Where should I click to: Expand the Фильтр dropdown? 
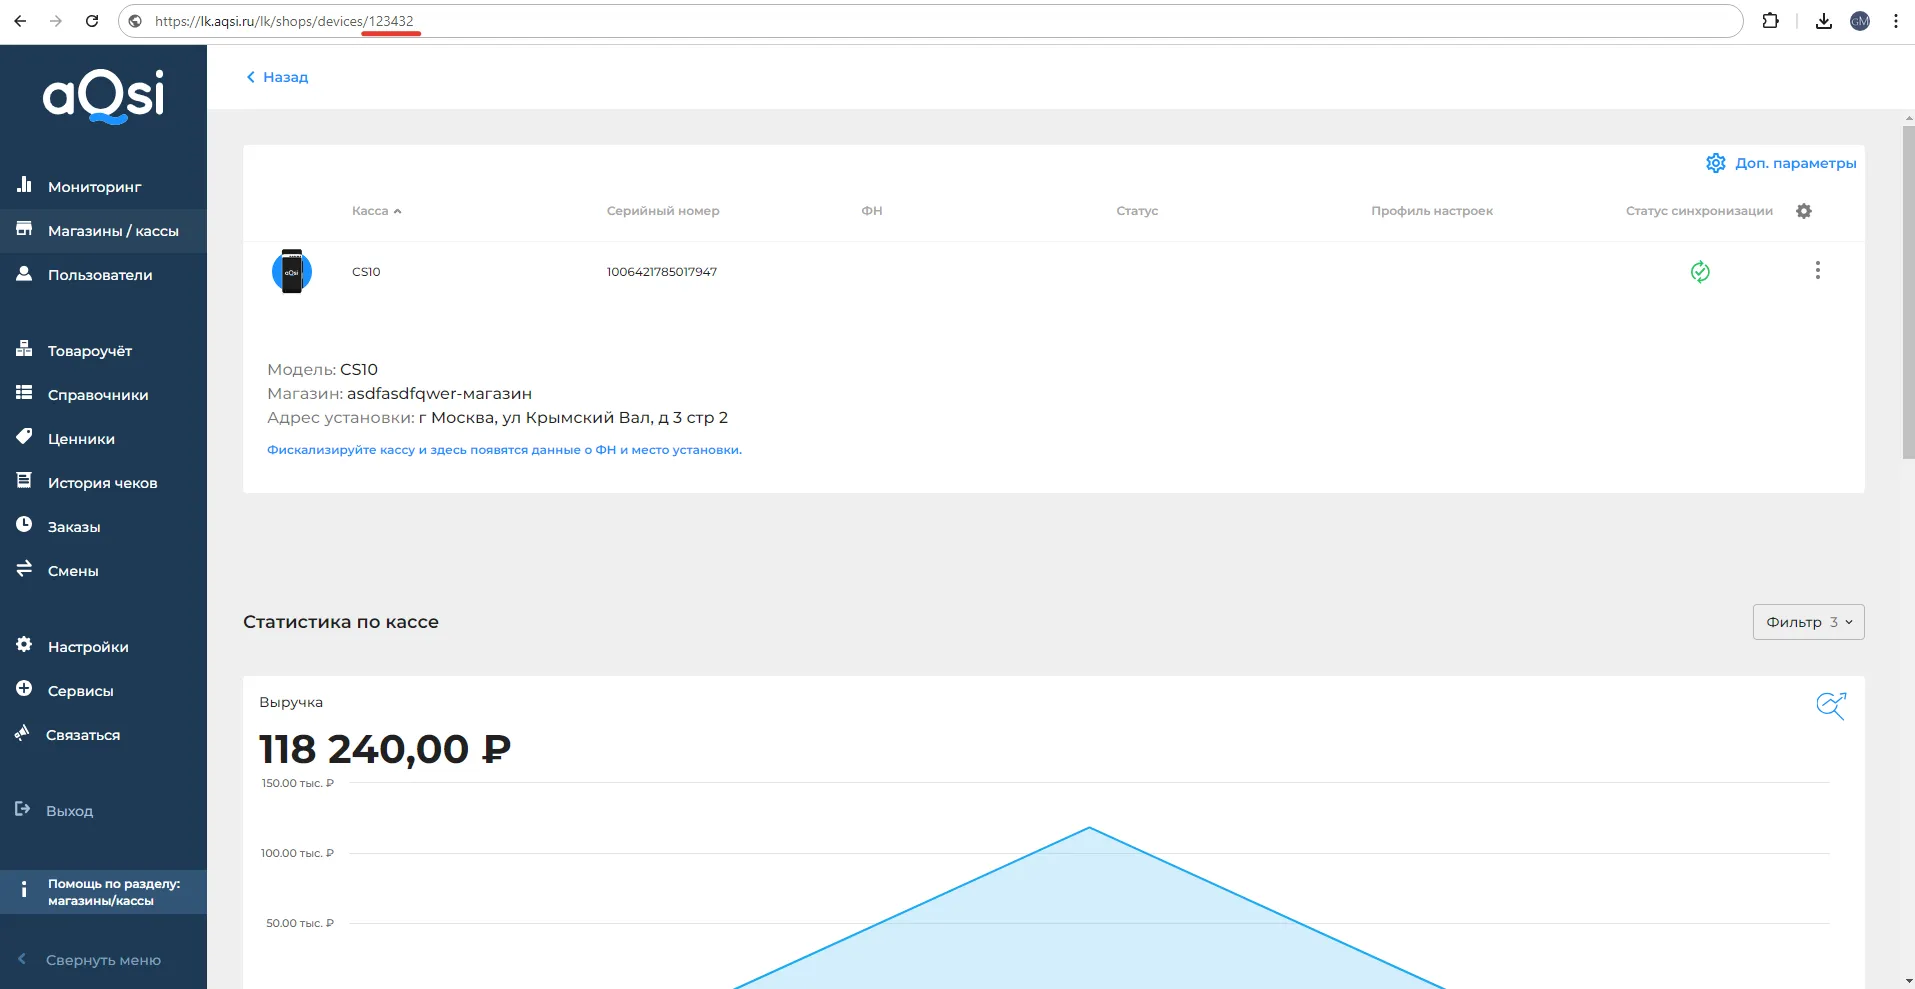[x=1808, y=622]
